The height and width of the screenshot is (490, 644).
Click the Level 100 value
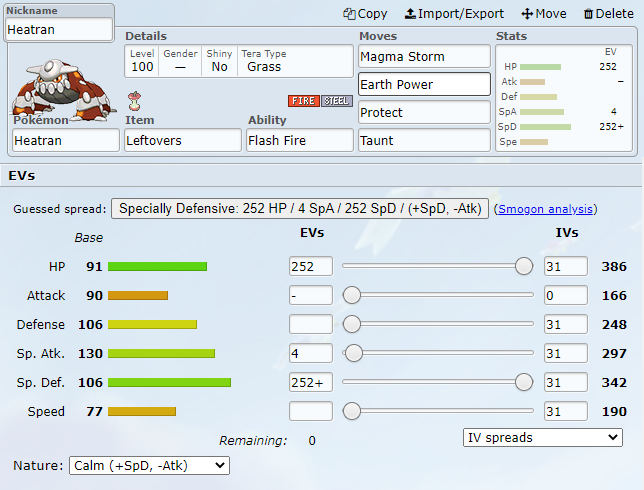point(142,67)
